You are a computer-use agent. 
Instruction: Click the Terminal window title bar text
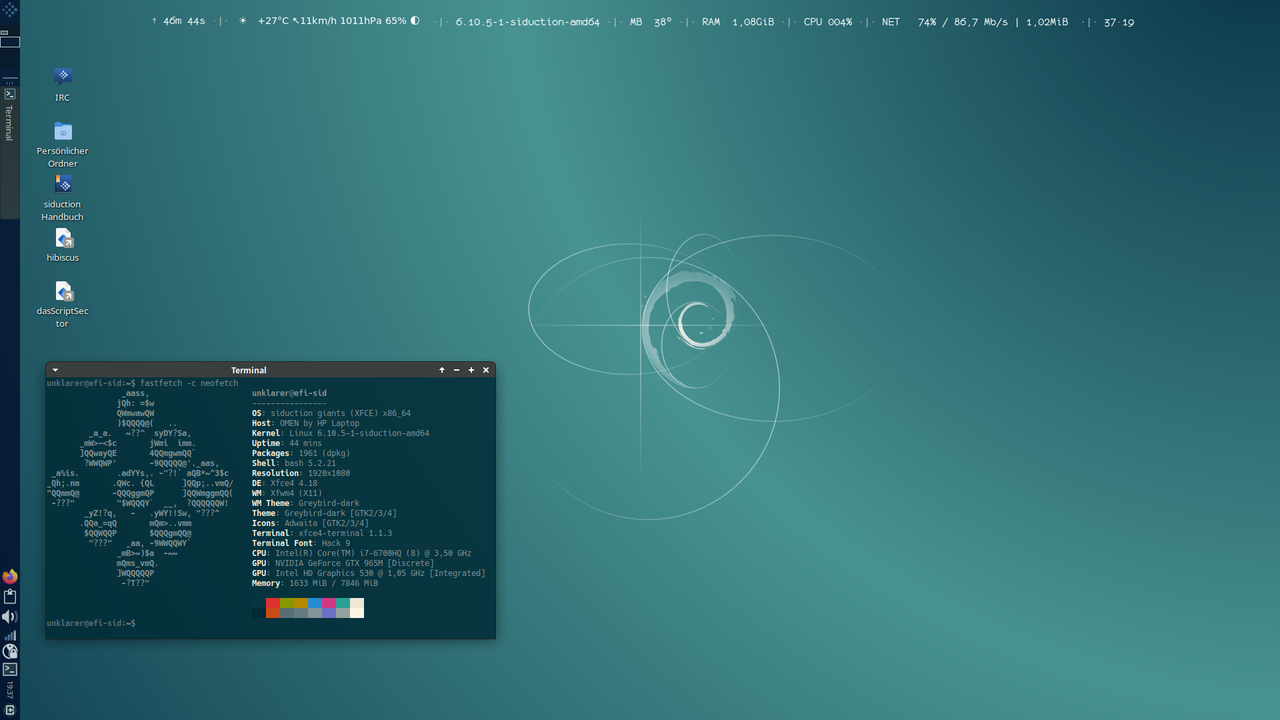click(x=248, y=370)
